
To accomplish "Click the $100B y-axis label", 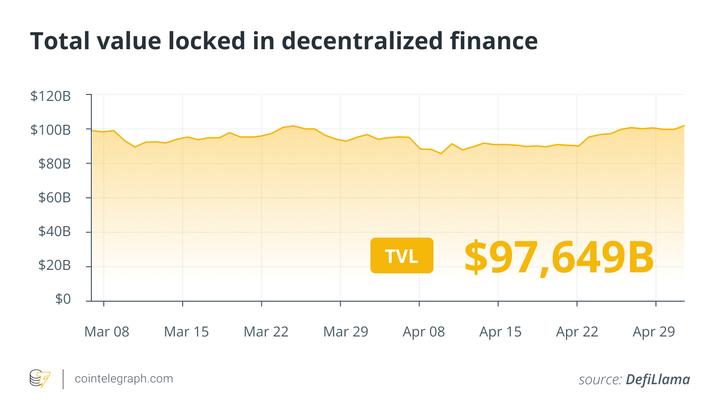I will pos(50,130).
